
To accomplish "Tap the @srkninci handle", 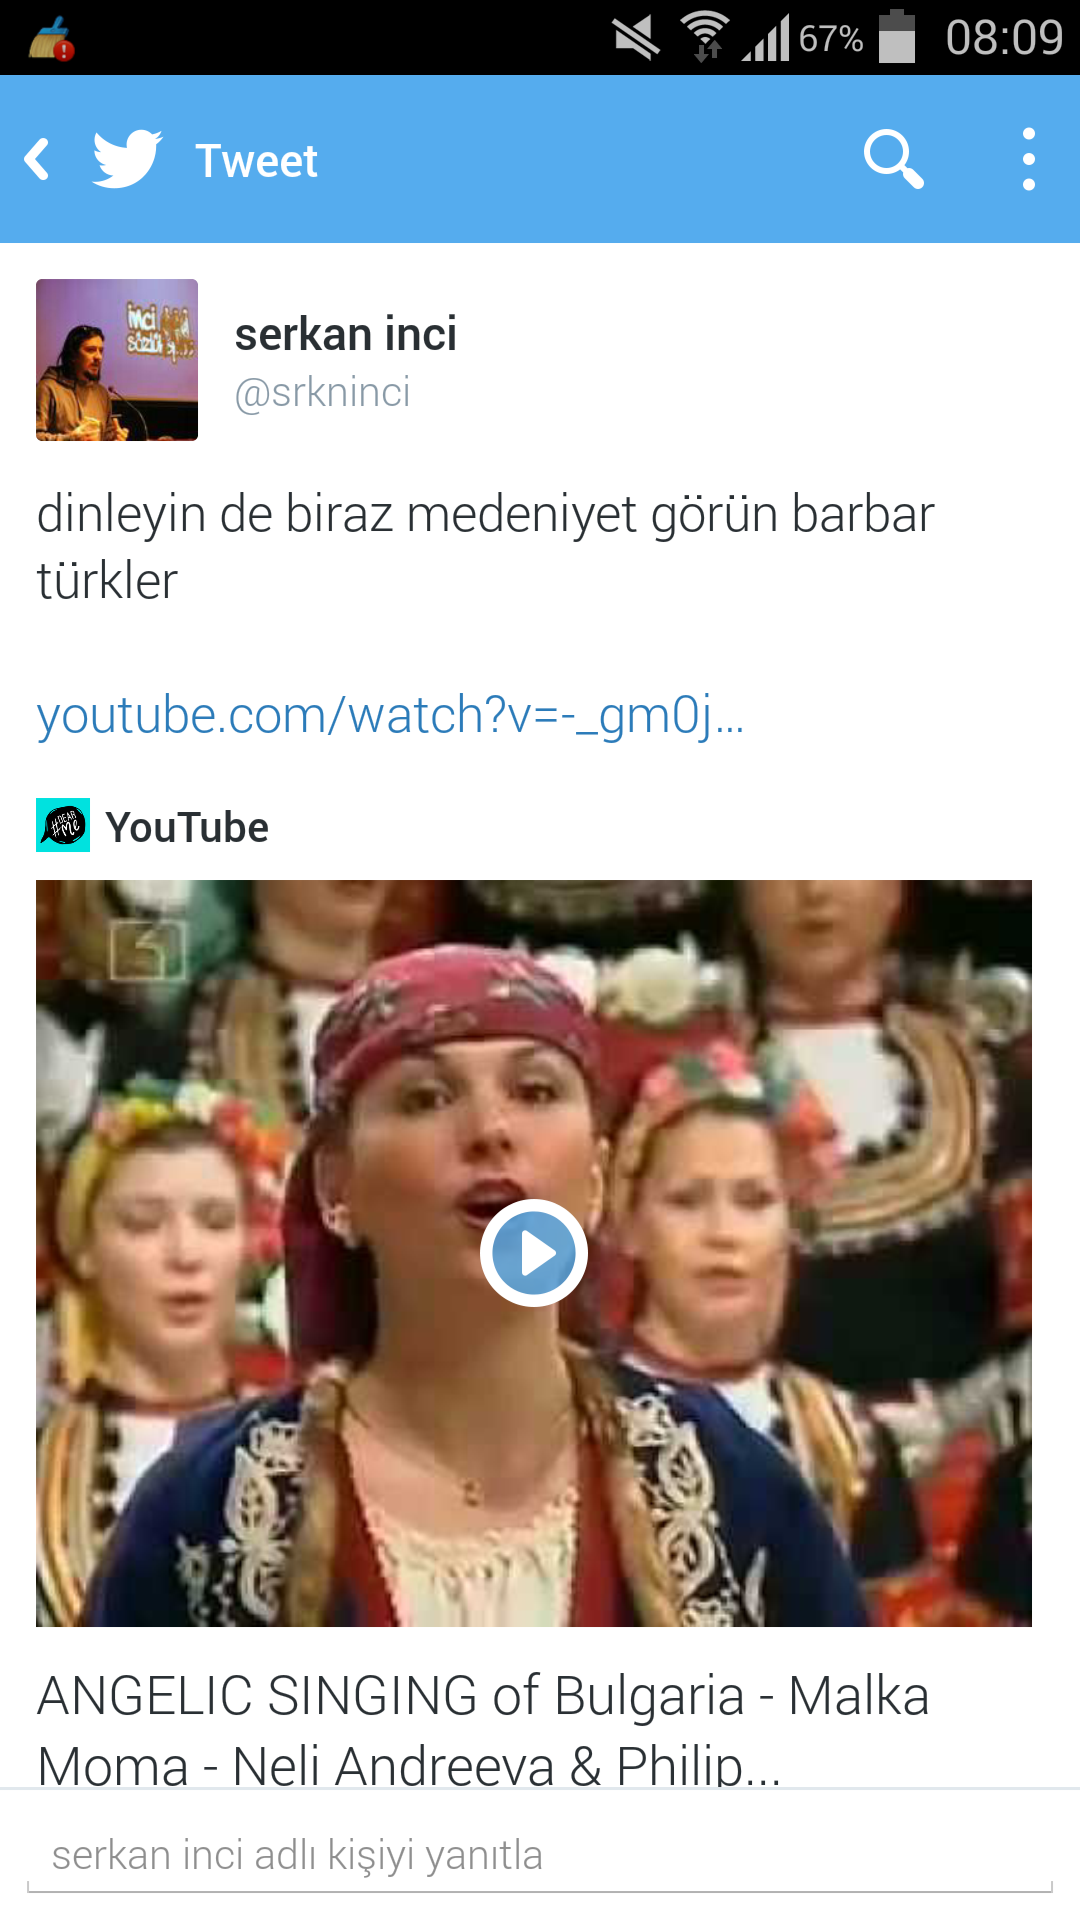I will point(322,393).
